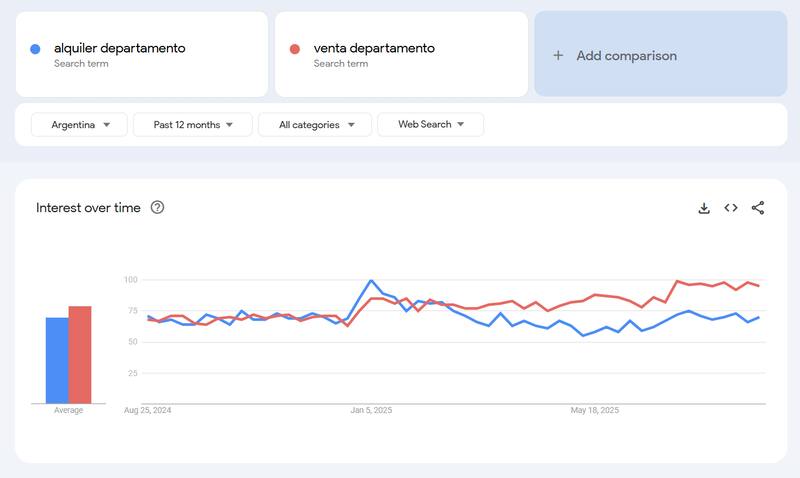Click the Aug 25, 2024 axis label
This screenshot has width=800, height=478.
click(x=148, y=410)
